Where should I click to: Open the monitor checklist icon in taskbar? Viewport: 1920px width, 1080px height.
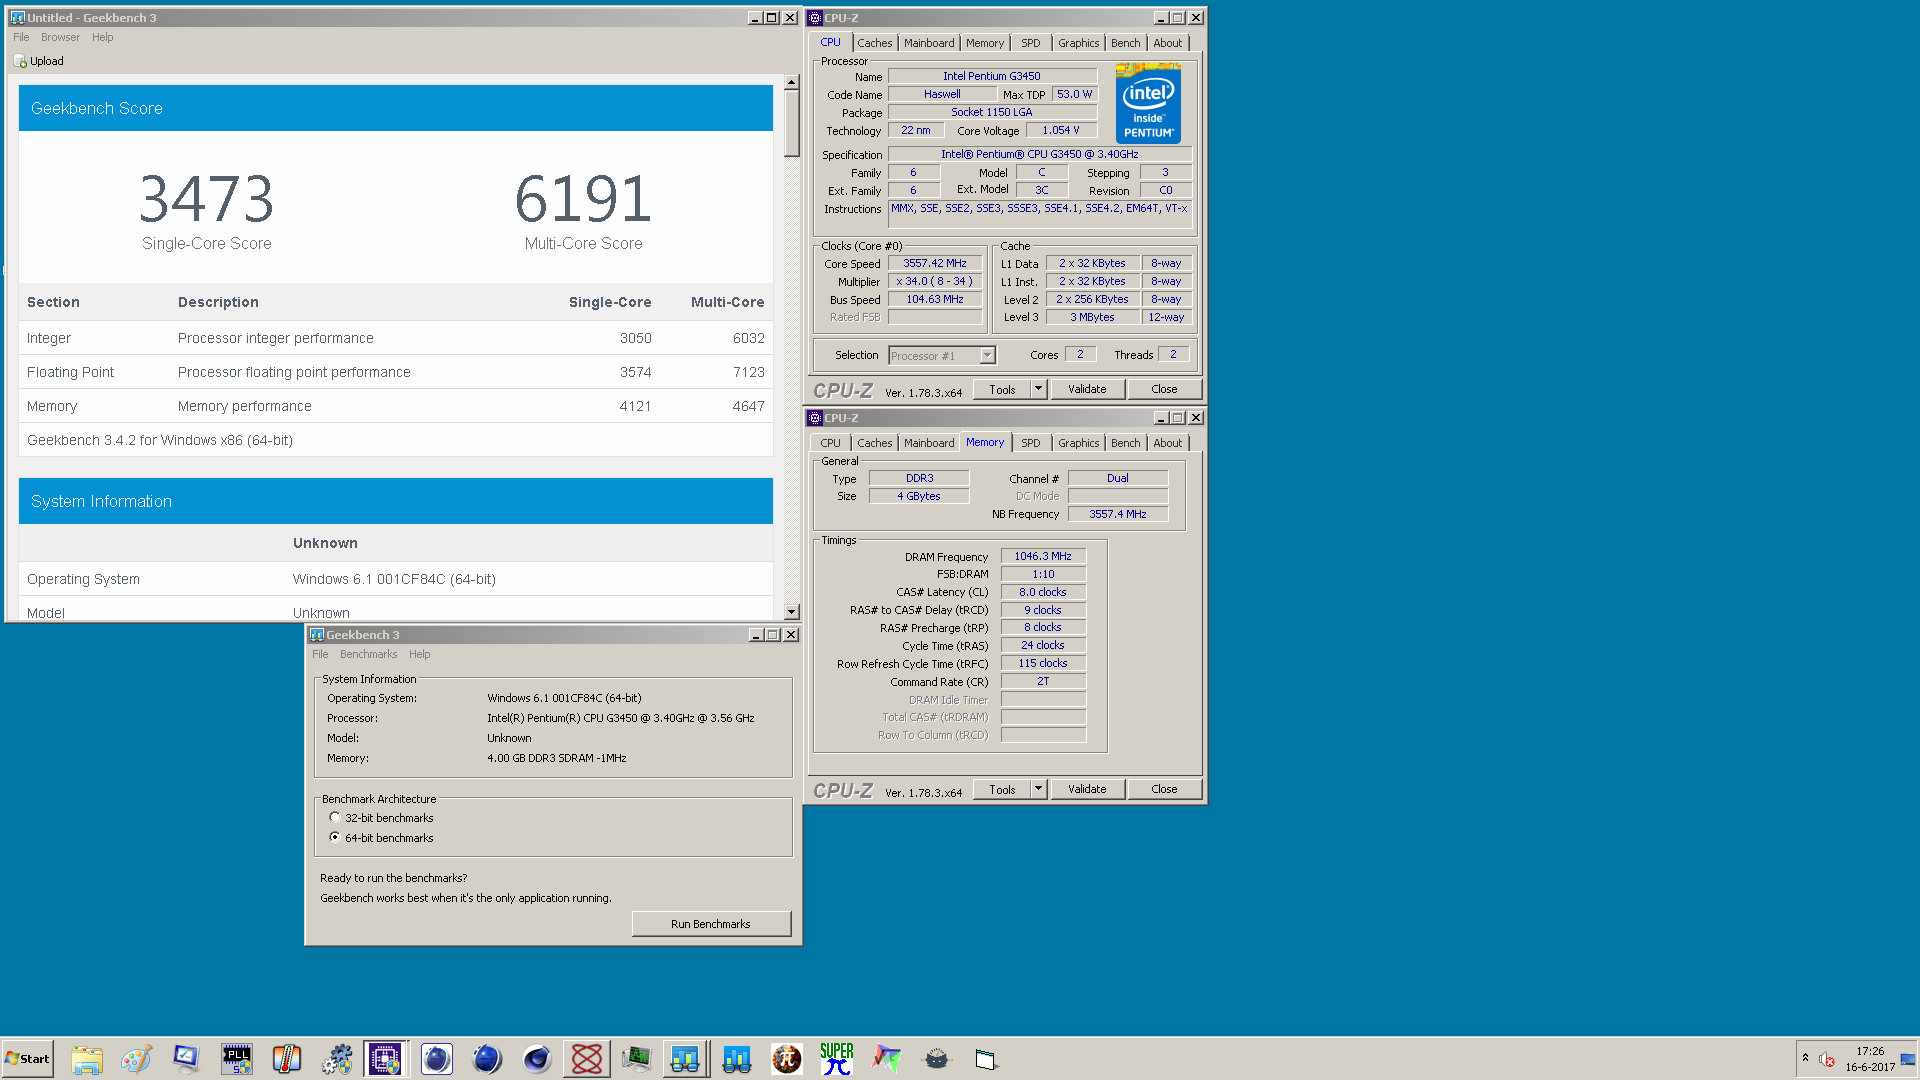(187, 1059)
